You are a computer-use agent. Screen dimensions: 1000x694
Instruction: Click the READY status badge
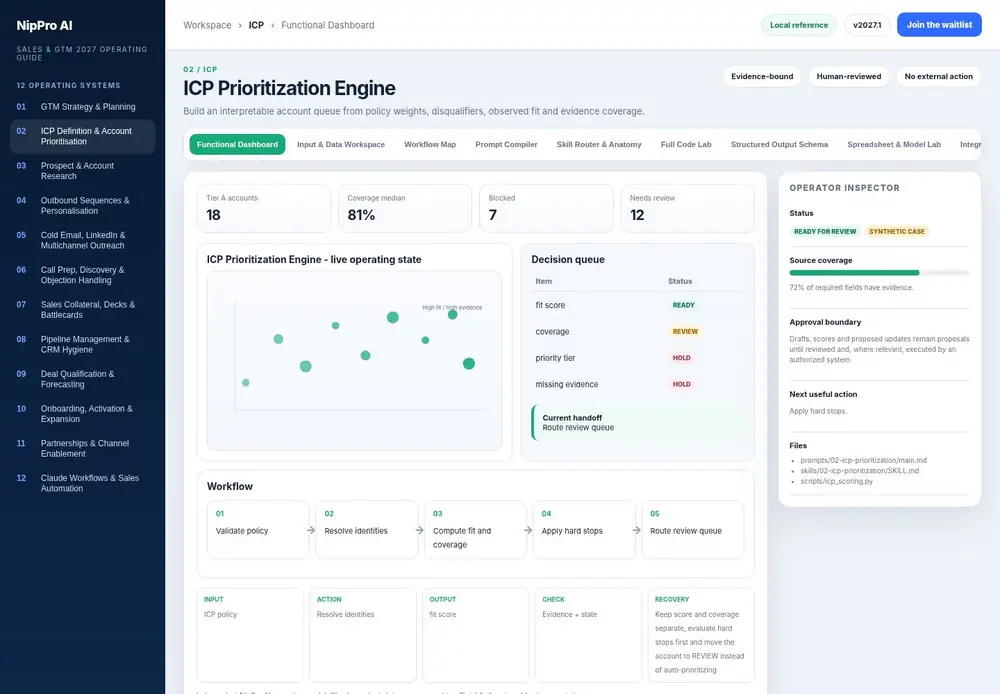683,305
